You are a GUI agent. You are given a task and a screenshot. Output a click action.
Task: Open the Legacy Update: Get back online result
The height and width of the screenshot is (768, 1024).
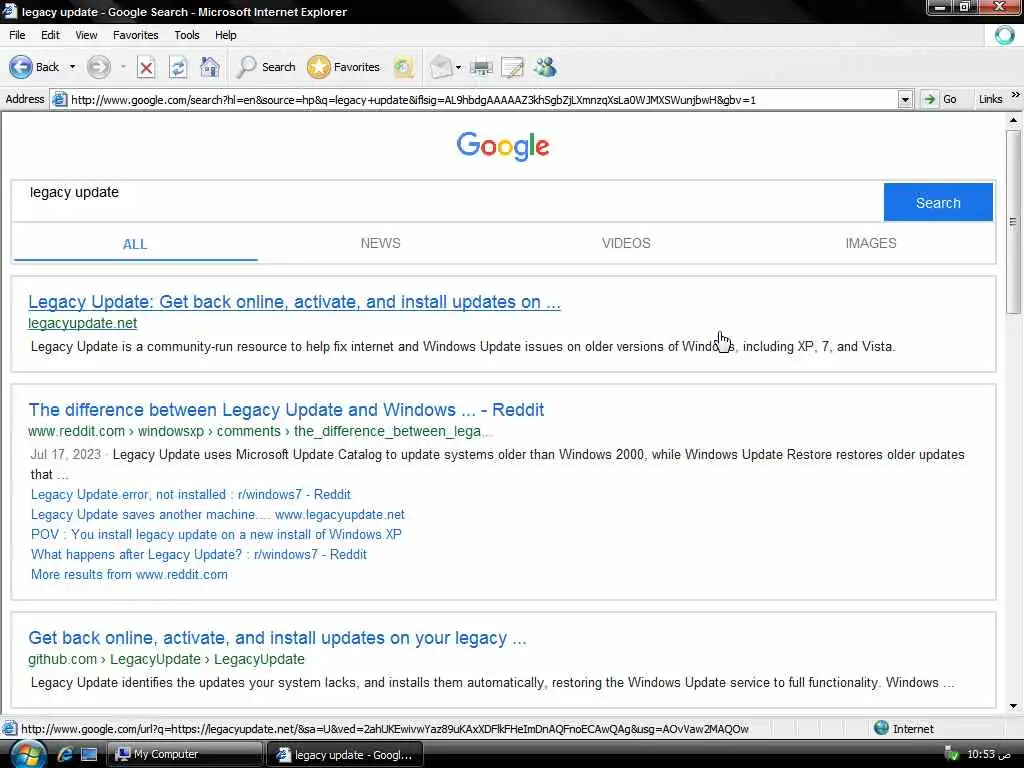295,302
